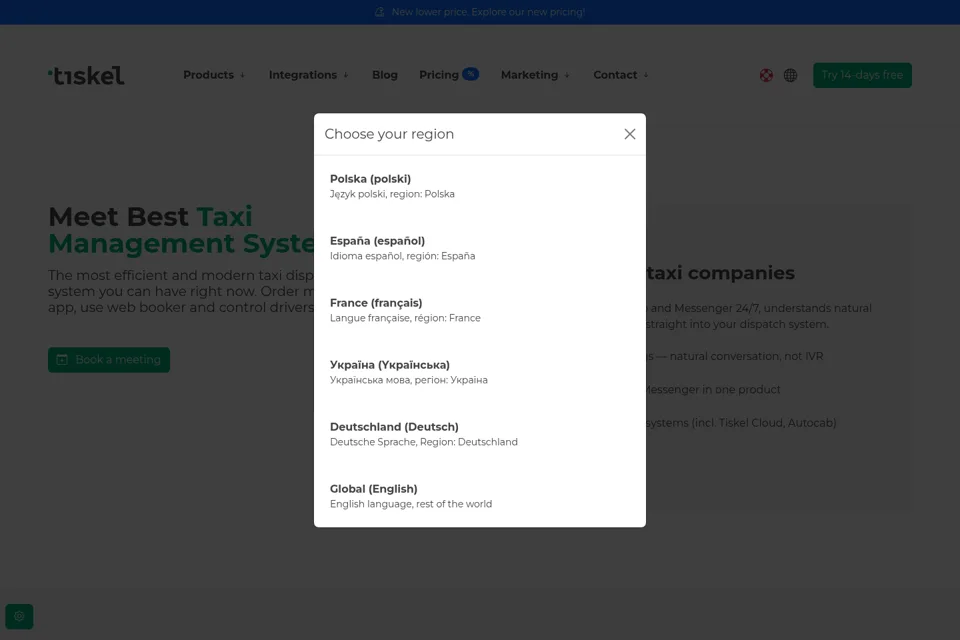Click the "Choose your region" dialog title
The width and height of the screenshot is (960, 640).
(389, 134)
